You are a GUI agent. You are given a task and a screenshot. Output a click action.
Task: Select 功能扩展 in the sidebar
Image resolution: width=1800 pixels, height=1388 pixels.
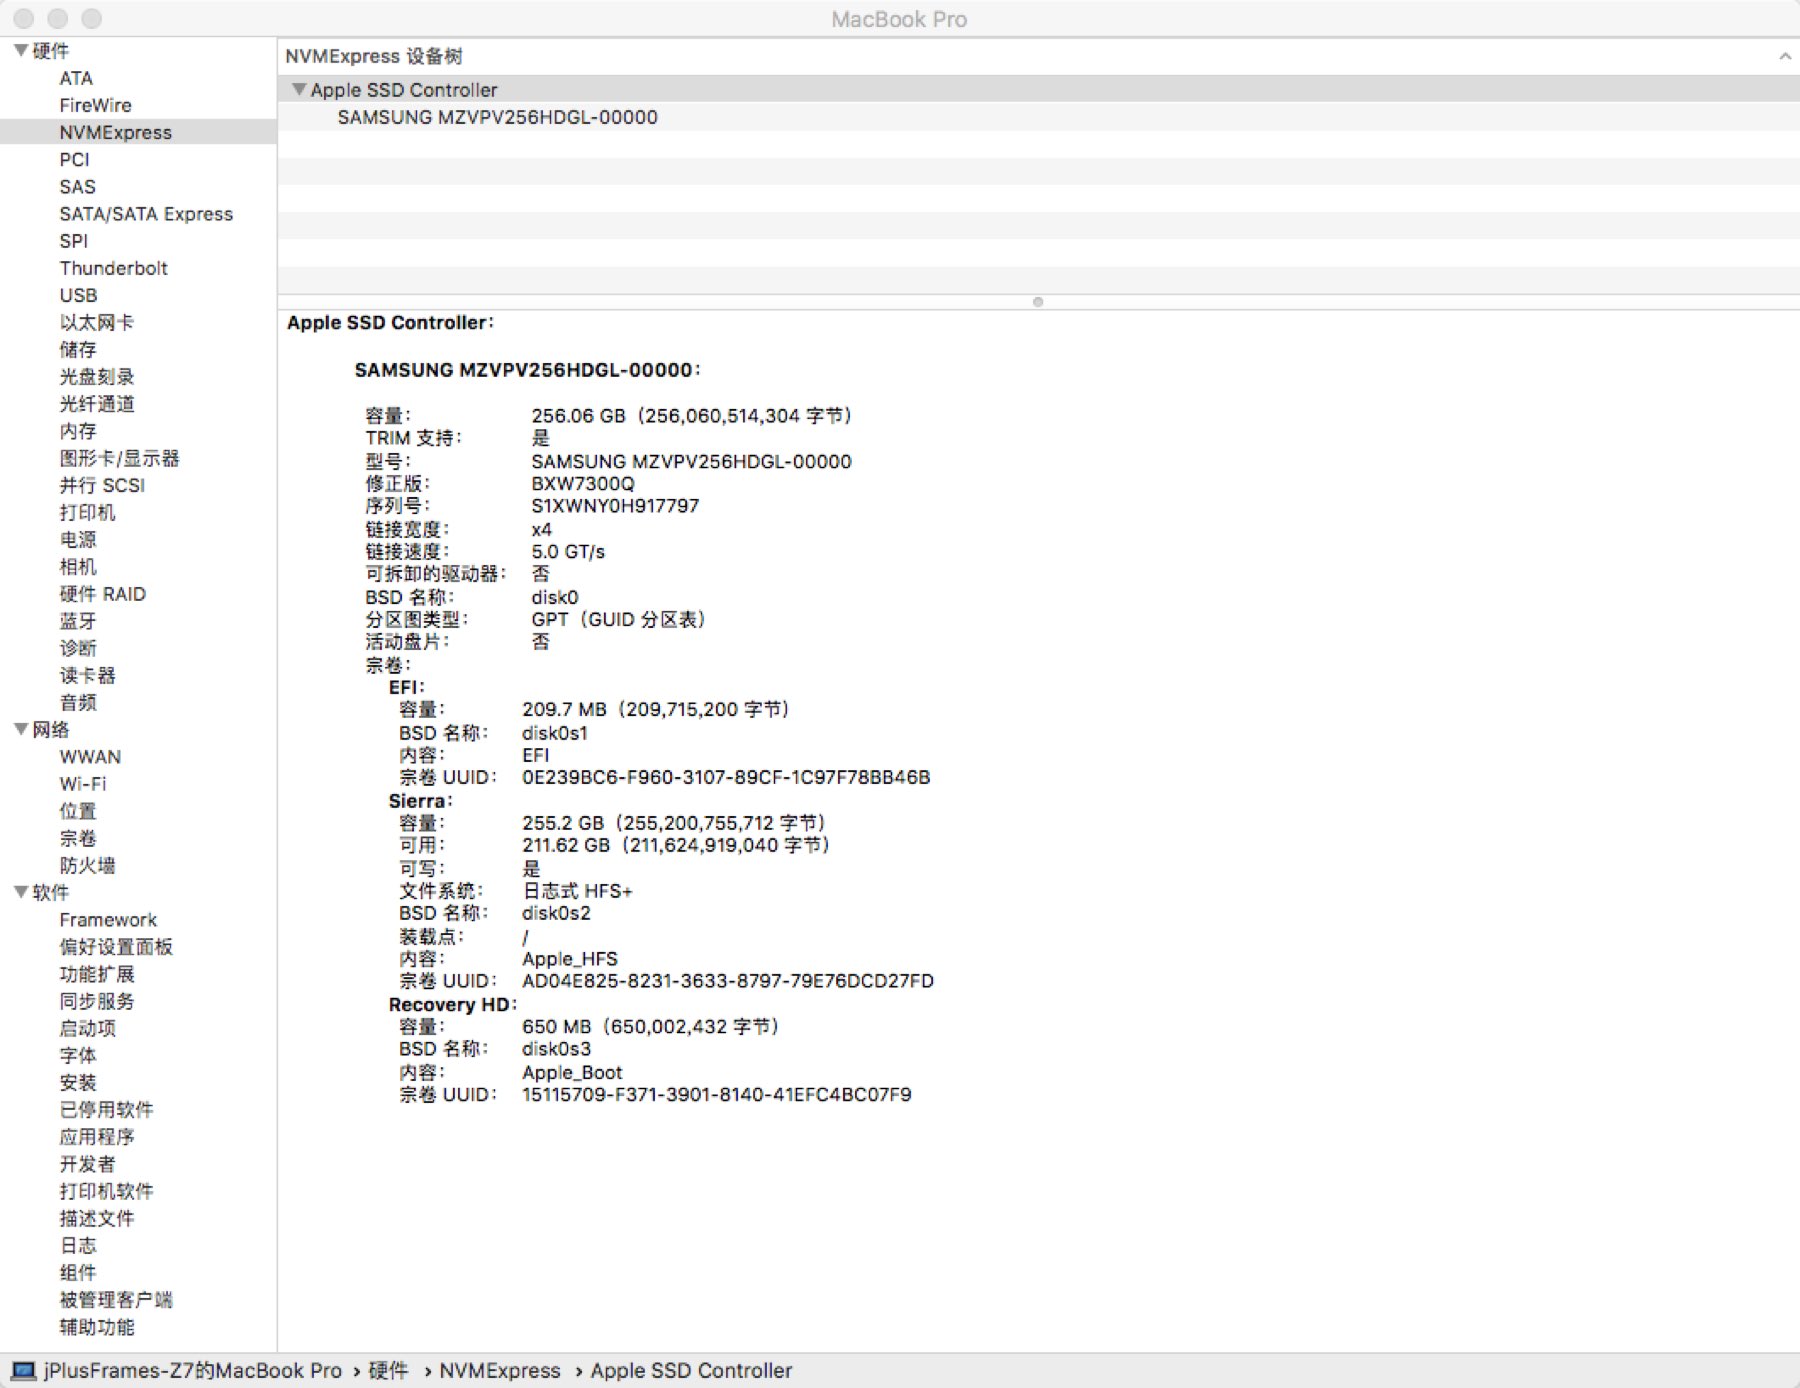tap(96, 974)
